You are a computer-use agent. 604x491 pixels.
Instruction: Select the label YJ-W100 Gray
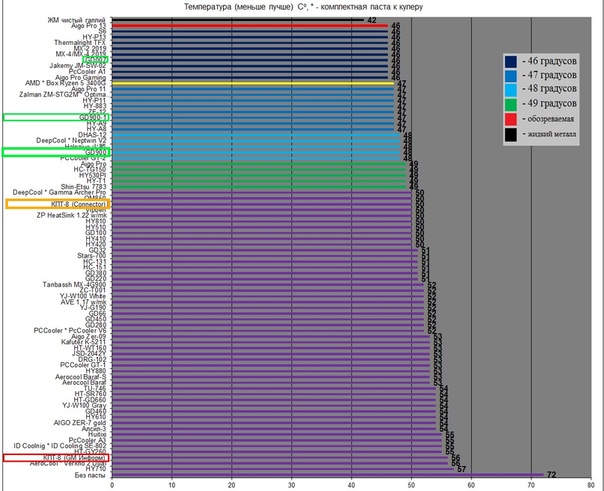(x=84, y=406)
